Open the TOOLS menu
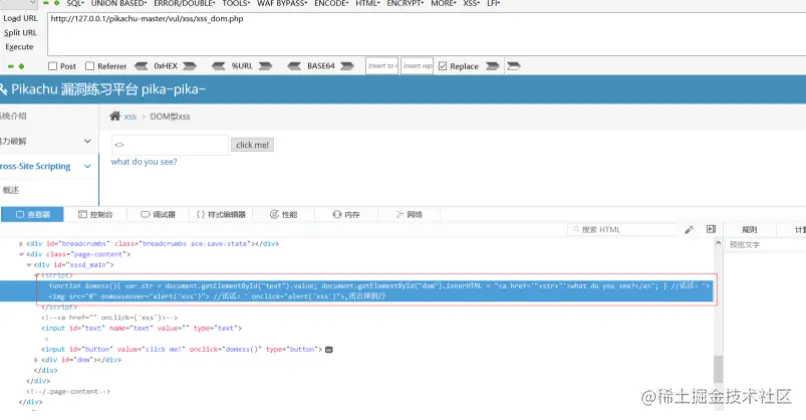Image resolution: width=806 pixels, height=420 pixels. click(236, 4)
